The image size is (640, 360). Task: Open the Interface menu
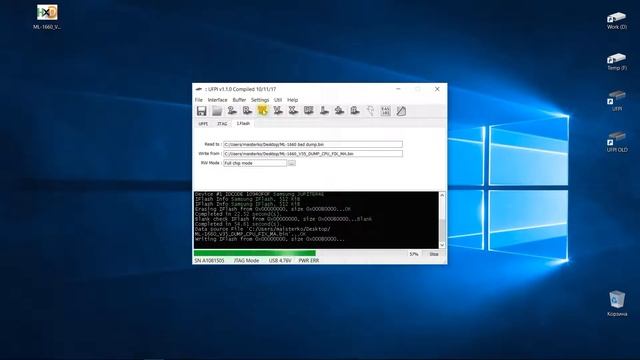[x=218, y=100]
